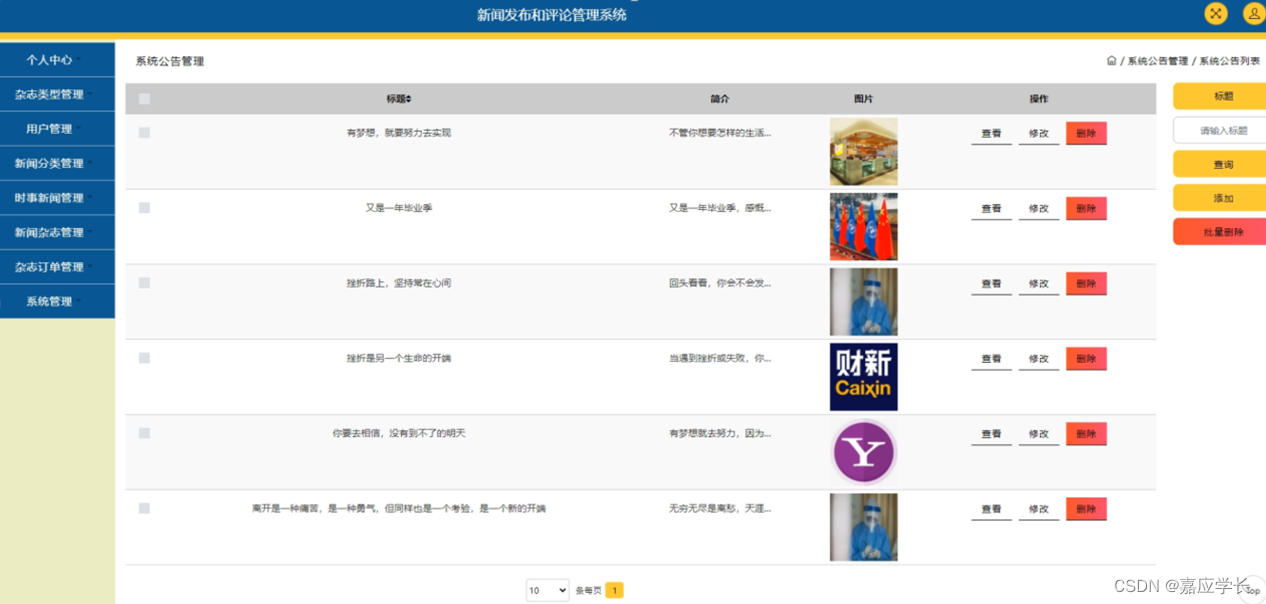Expand 系统管理 sidebar menu
1266x604 pixels.
pos(57,302)
